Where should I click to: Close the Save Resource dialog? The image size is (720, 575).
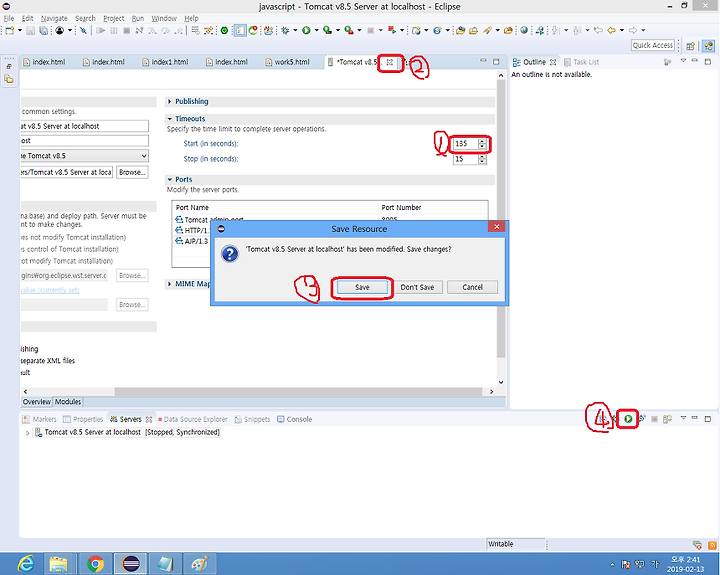tap(496, 226)
